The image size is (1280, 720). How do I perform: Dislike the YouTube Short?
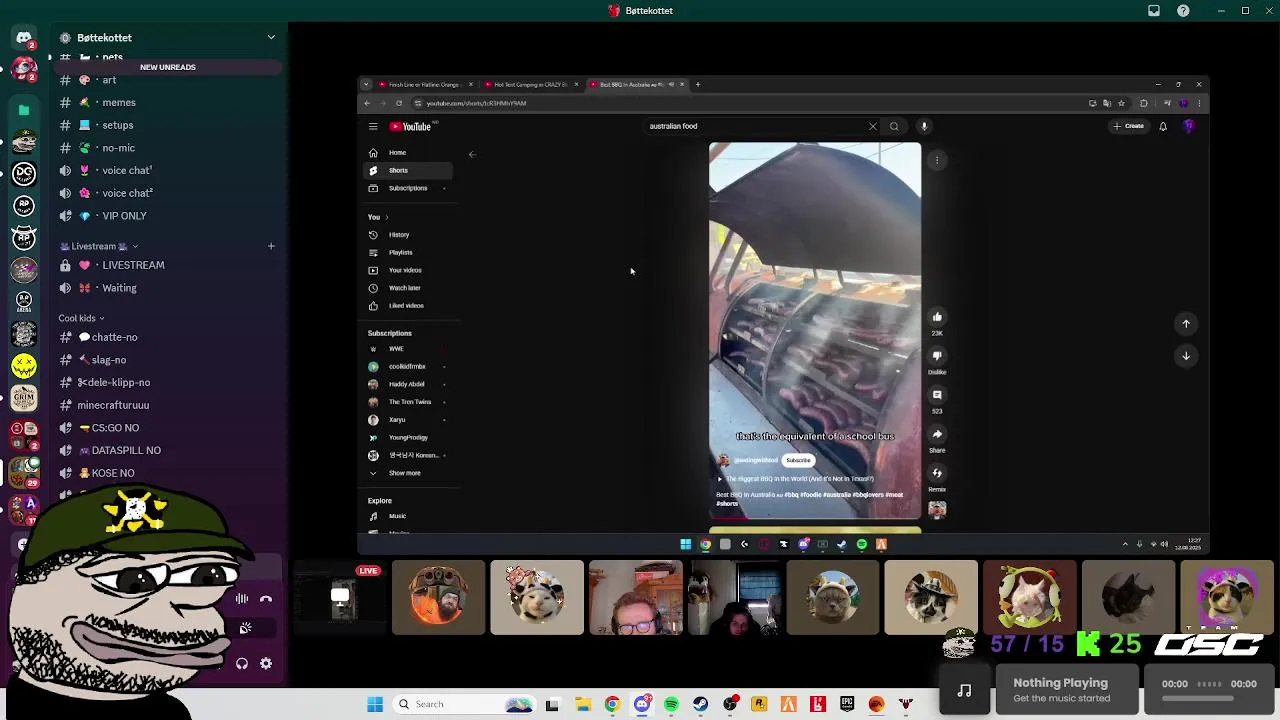[x=937, y=356]
